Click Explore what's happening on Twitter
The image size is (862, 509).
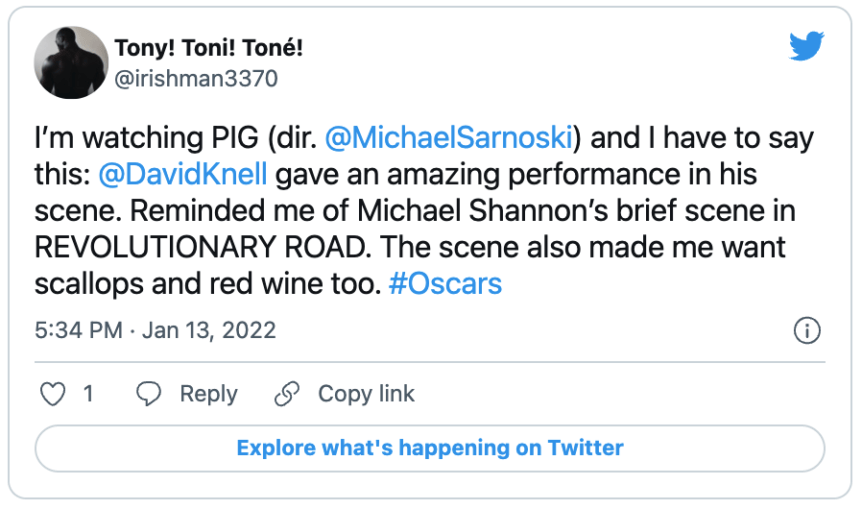430,448
